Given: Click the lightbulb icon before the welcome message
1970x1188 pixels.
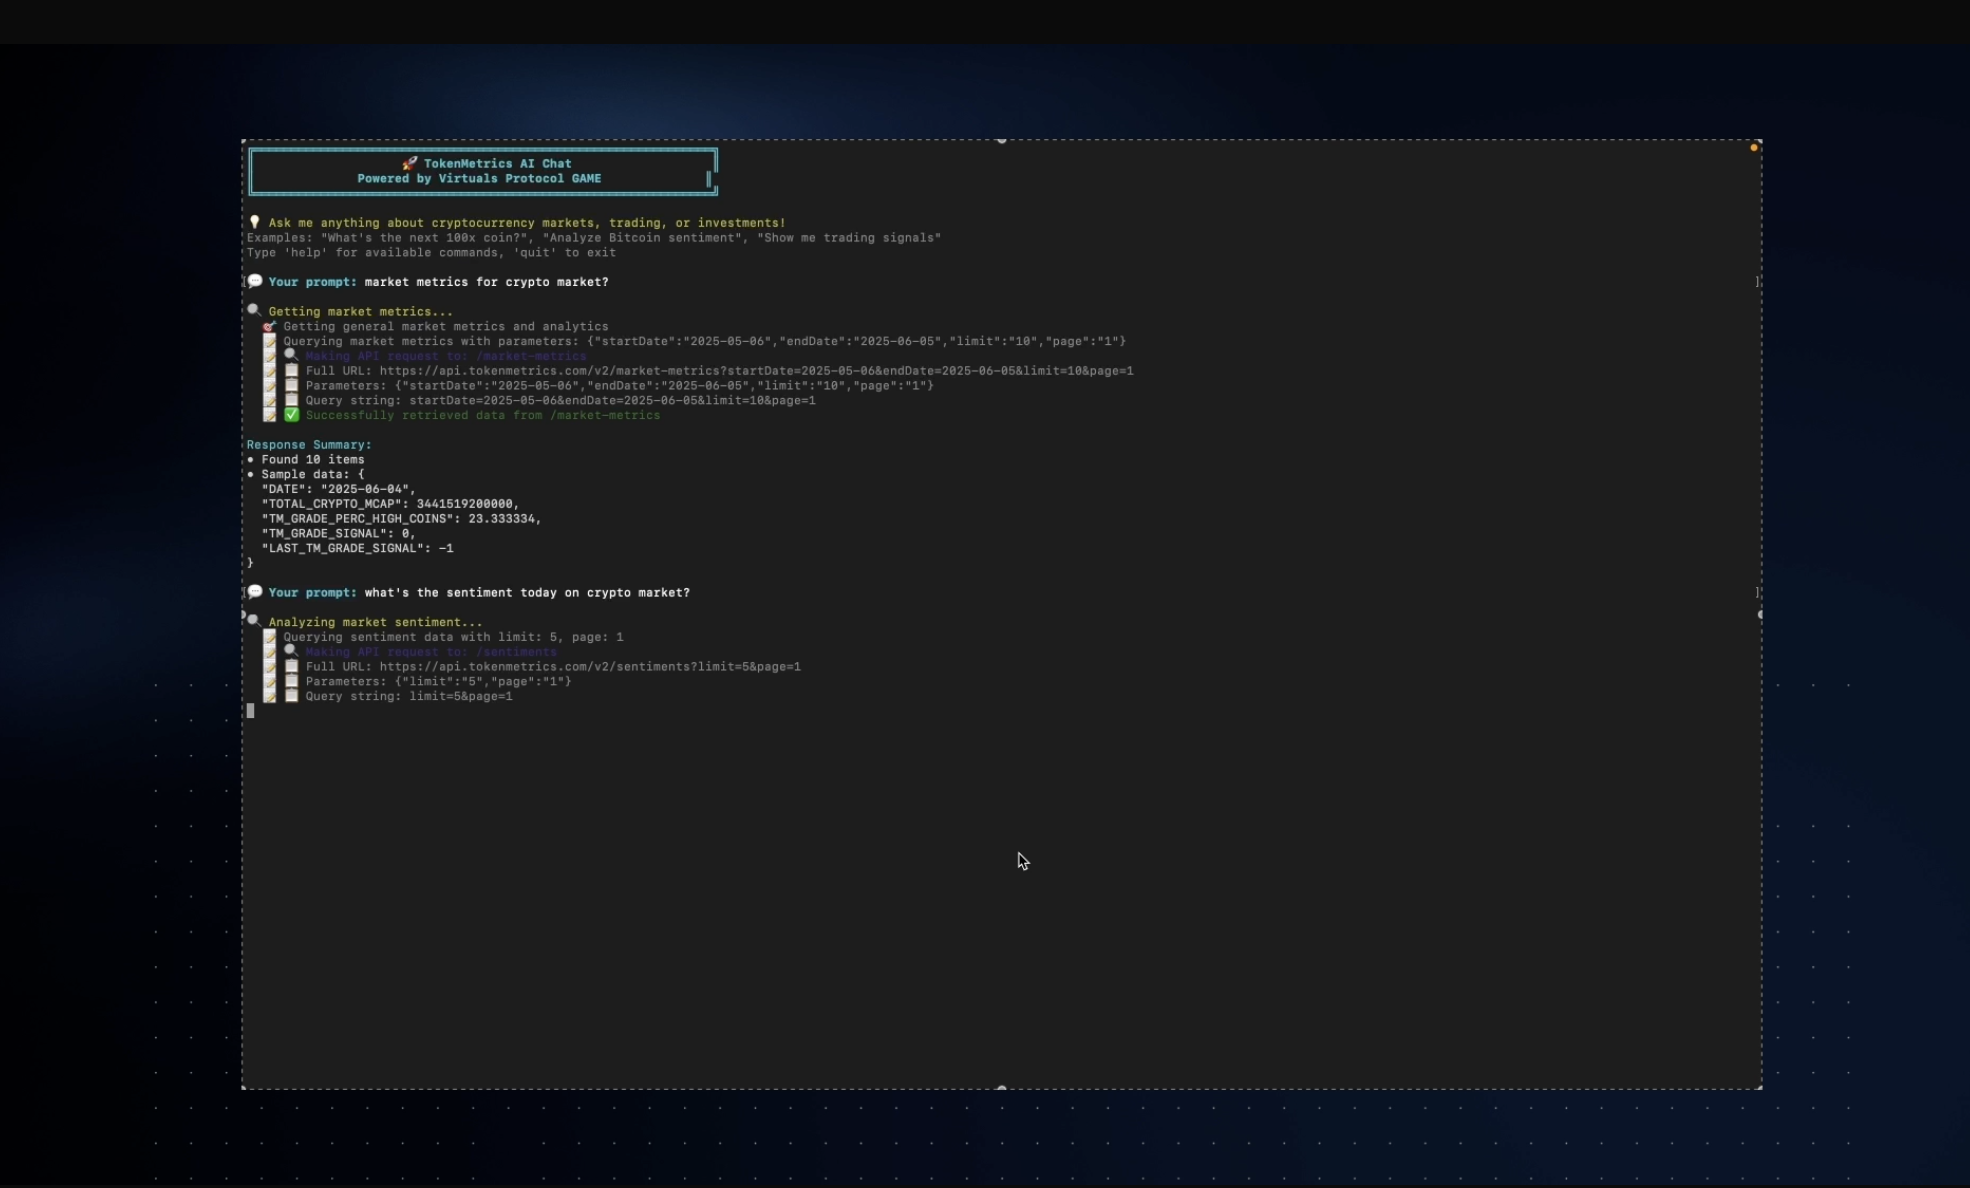Looking at the screenshot, I should pyautogui.click(x=255, y=221).
